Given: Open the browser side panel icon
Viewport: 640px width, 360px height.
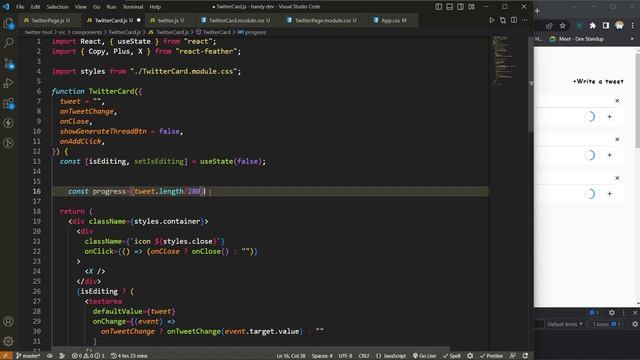Looking at the screenshot, I should (606, 26).
